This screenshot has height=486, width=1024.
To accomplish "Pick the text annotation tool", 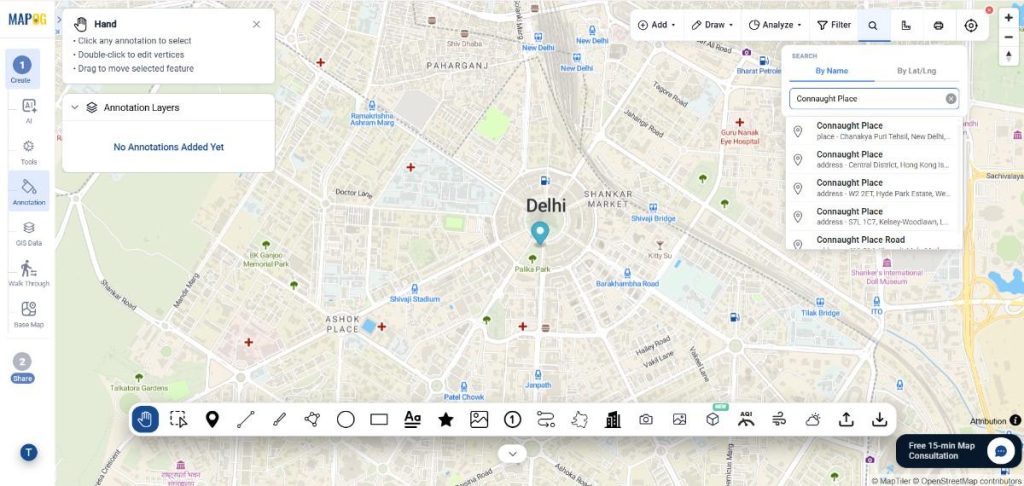I will [x=412, y=419].
